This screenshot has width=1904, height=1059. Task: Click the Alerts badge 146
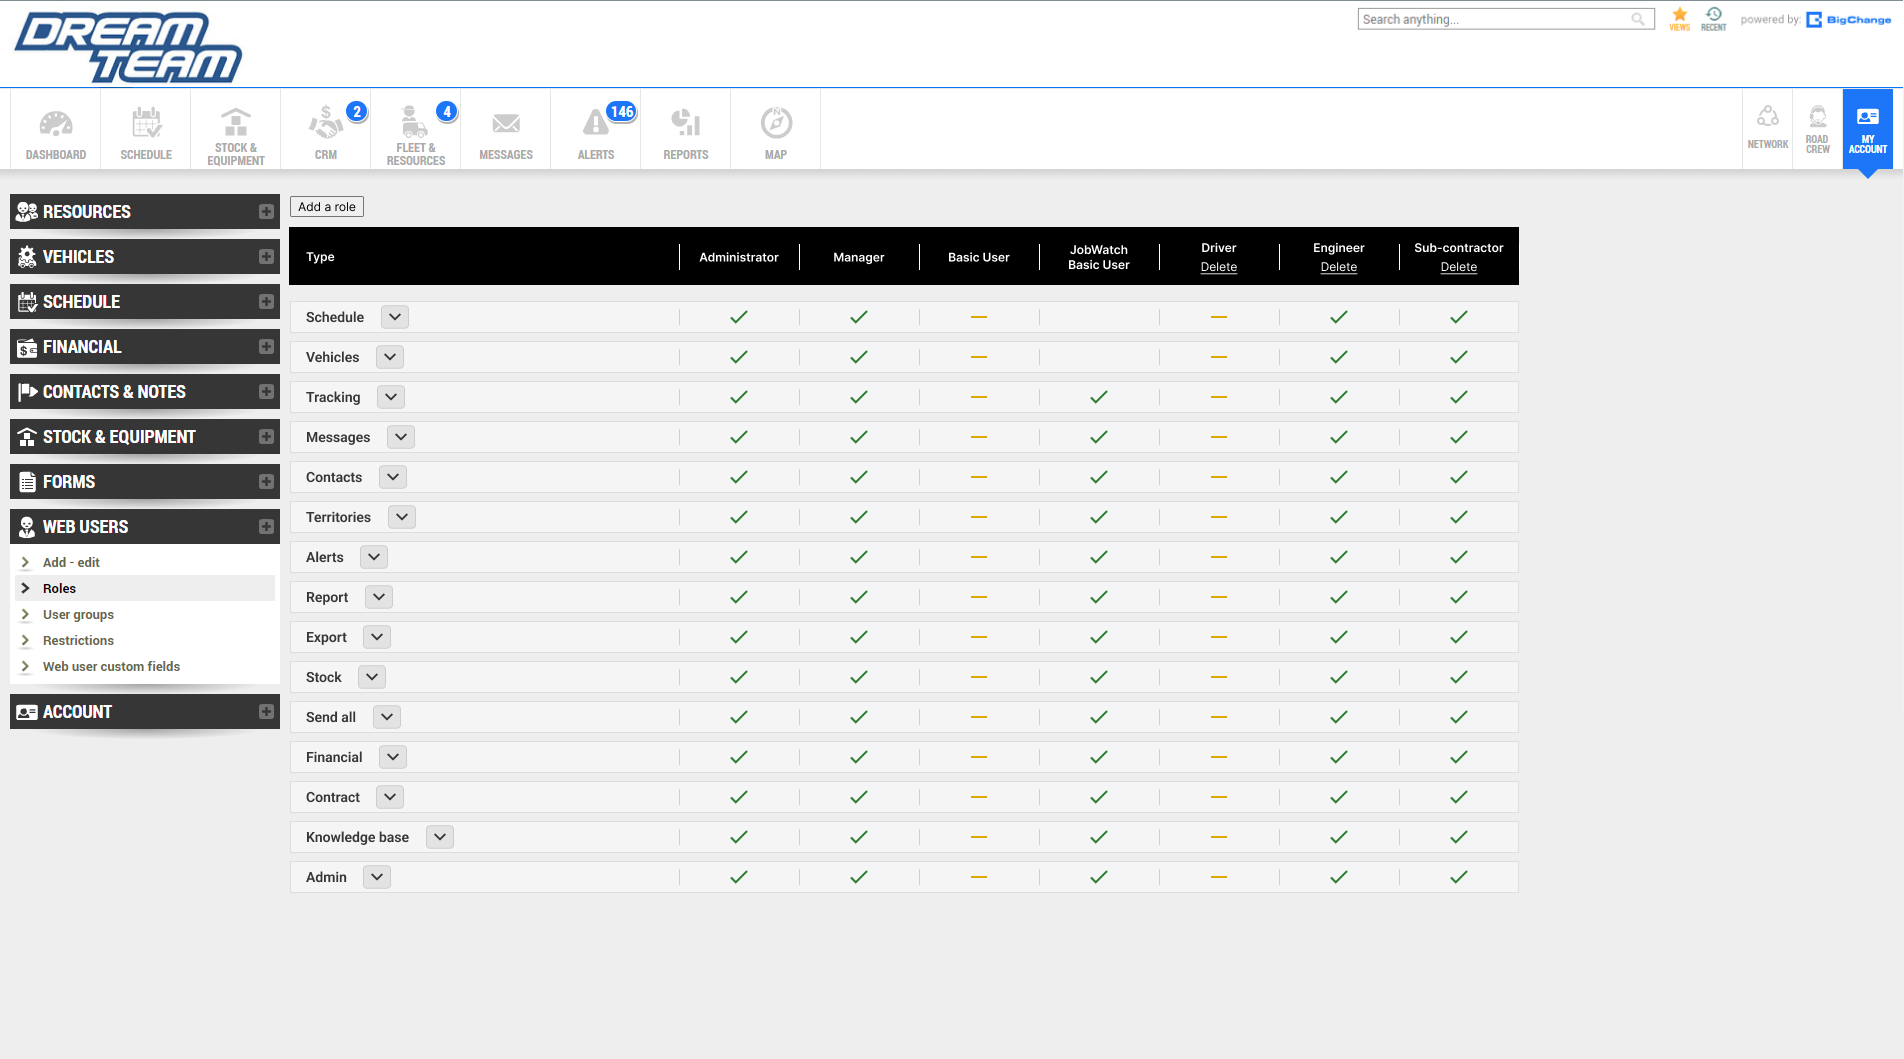pos(622,112)
